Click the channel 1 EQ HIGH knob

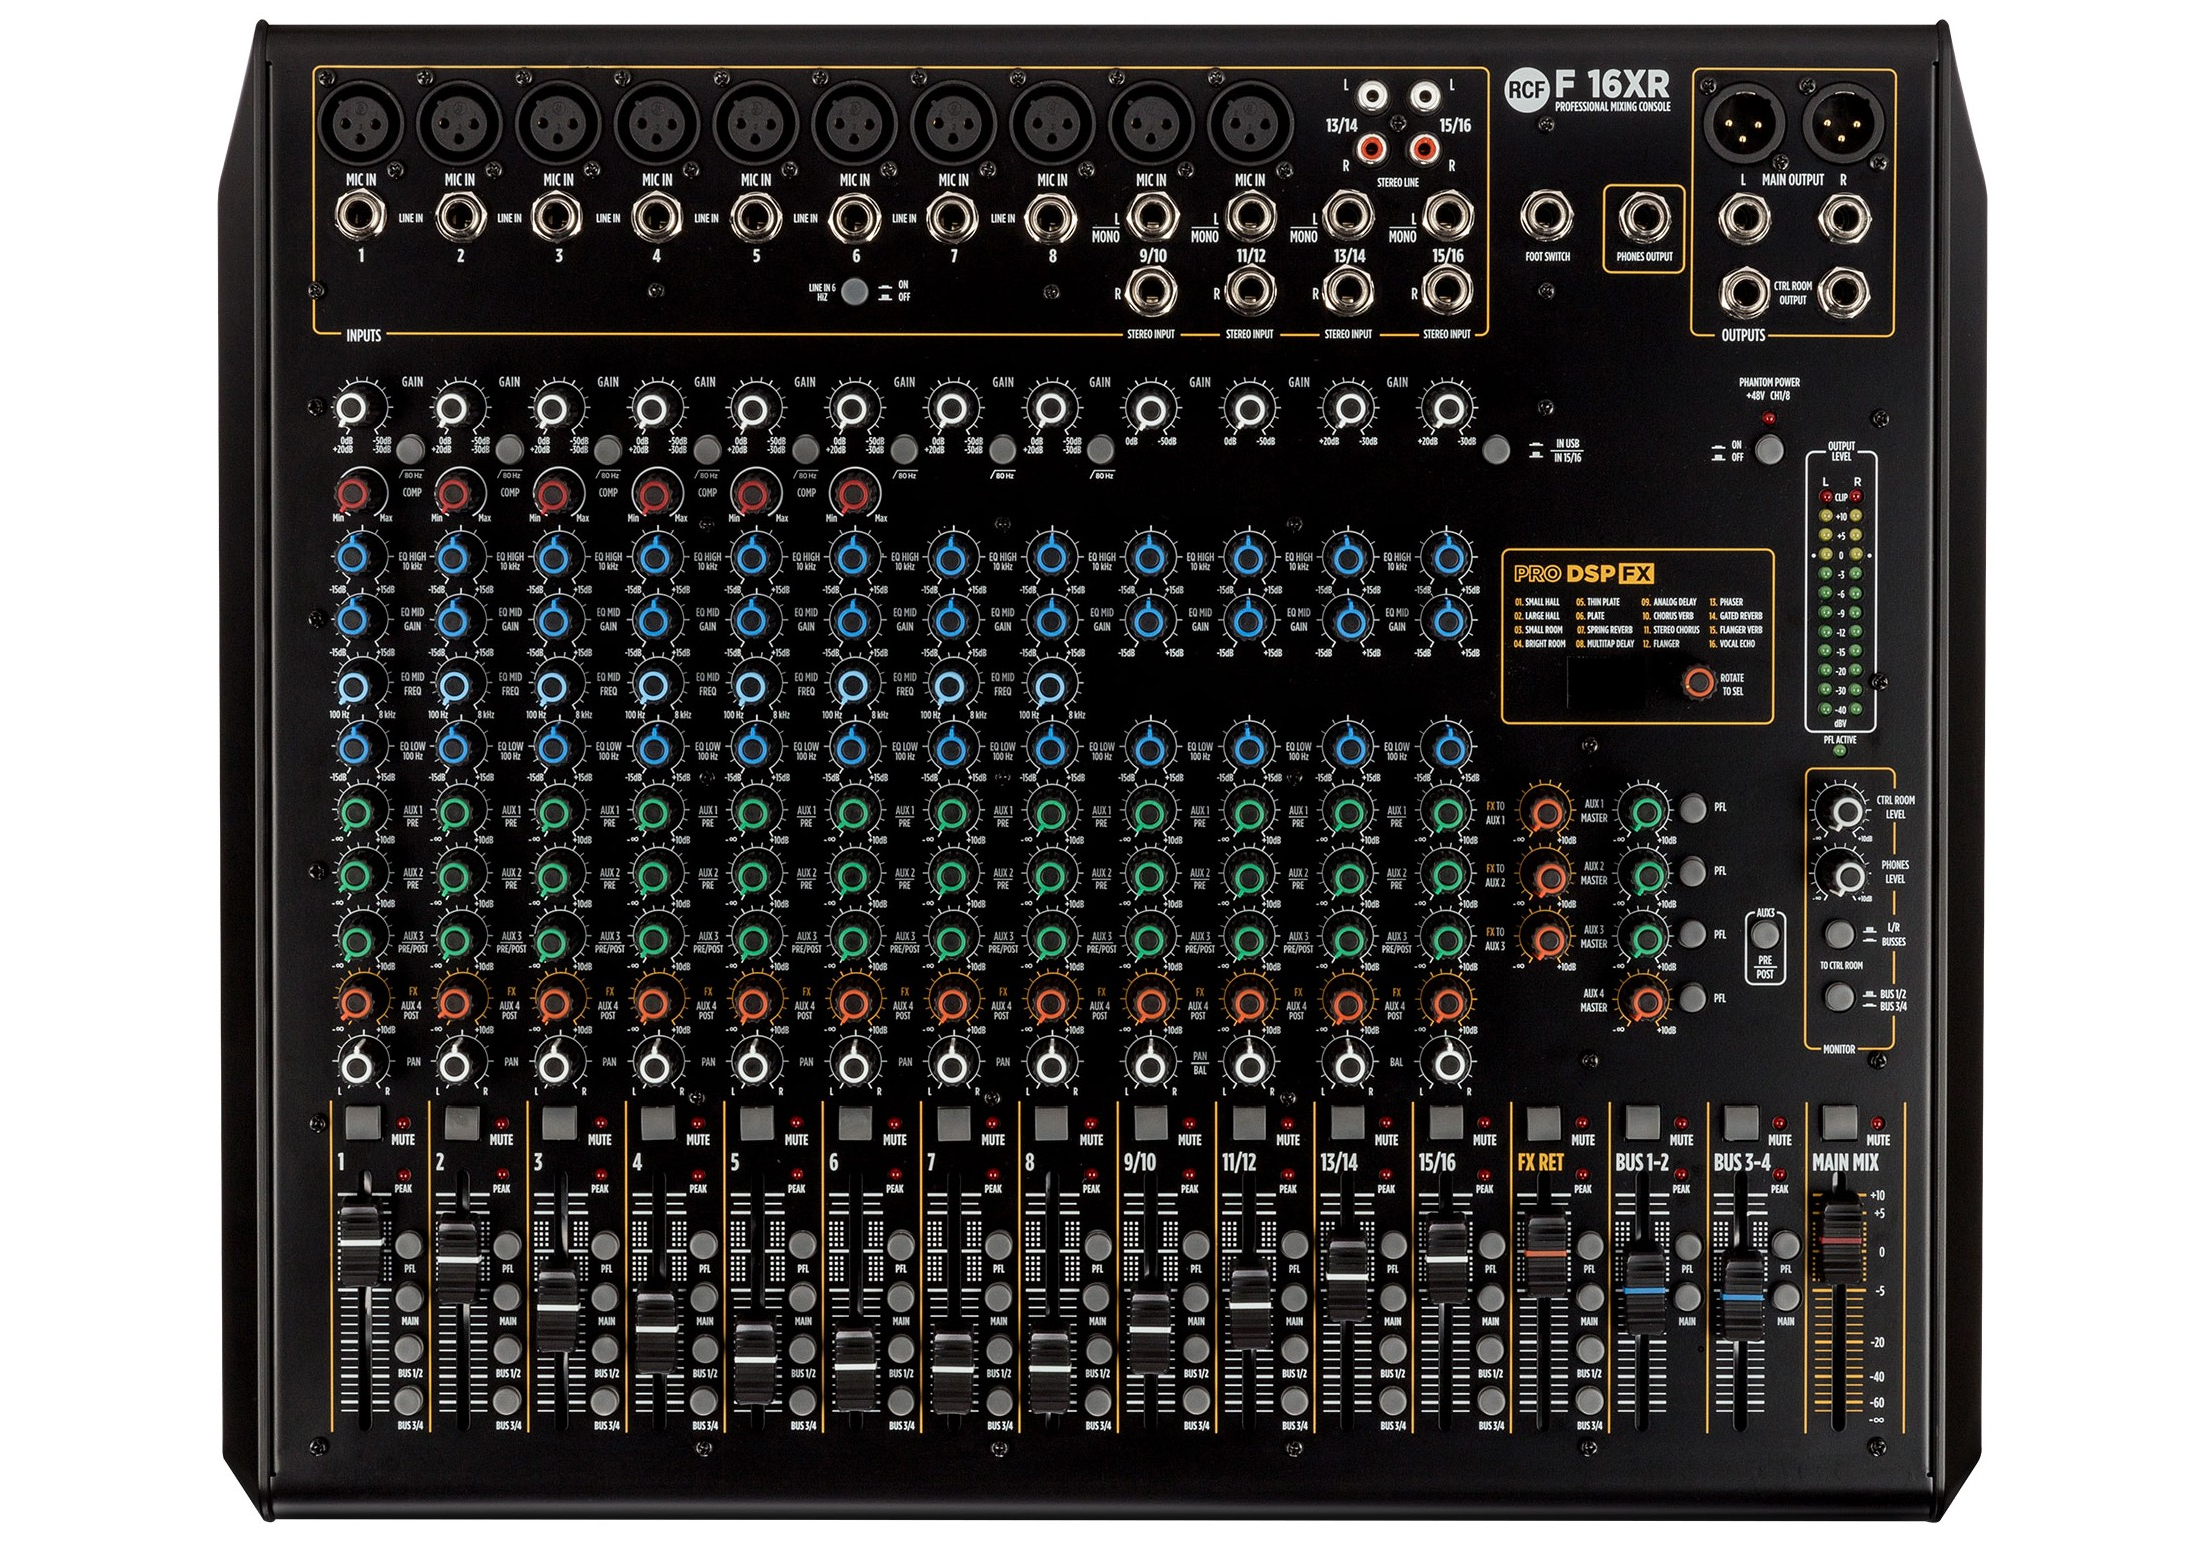pos(354,557)
